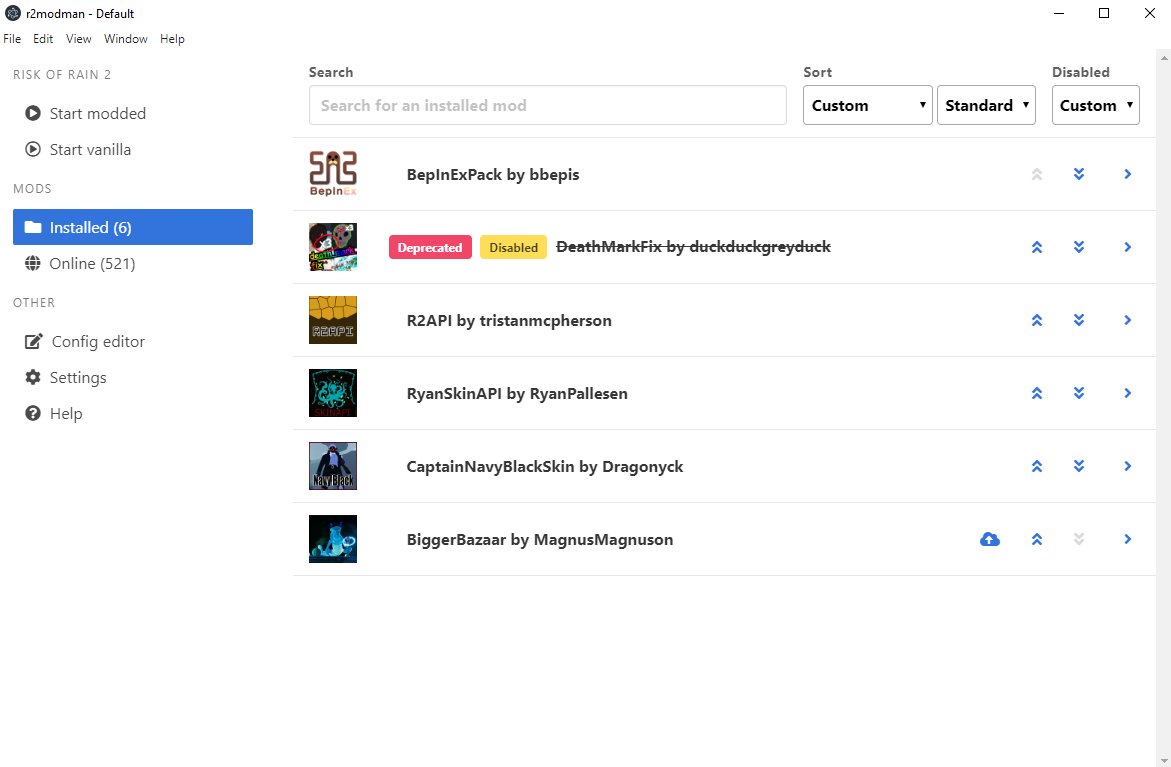Click the yellow Disabled tag
The height and width of the screenshot is (767, 1171).
pos(513,247)
